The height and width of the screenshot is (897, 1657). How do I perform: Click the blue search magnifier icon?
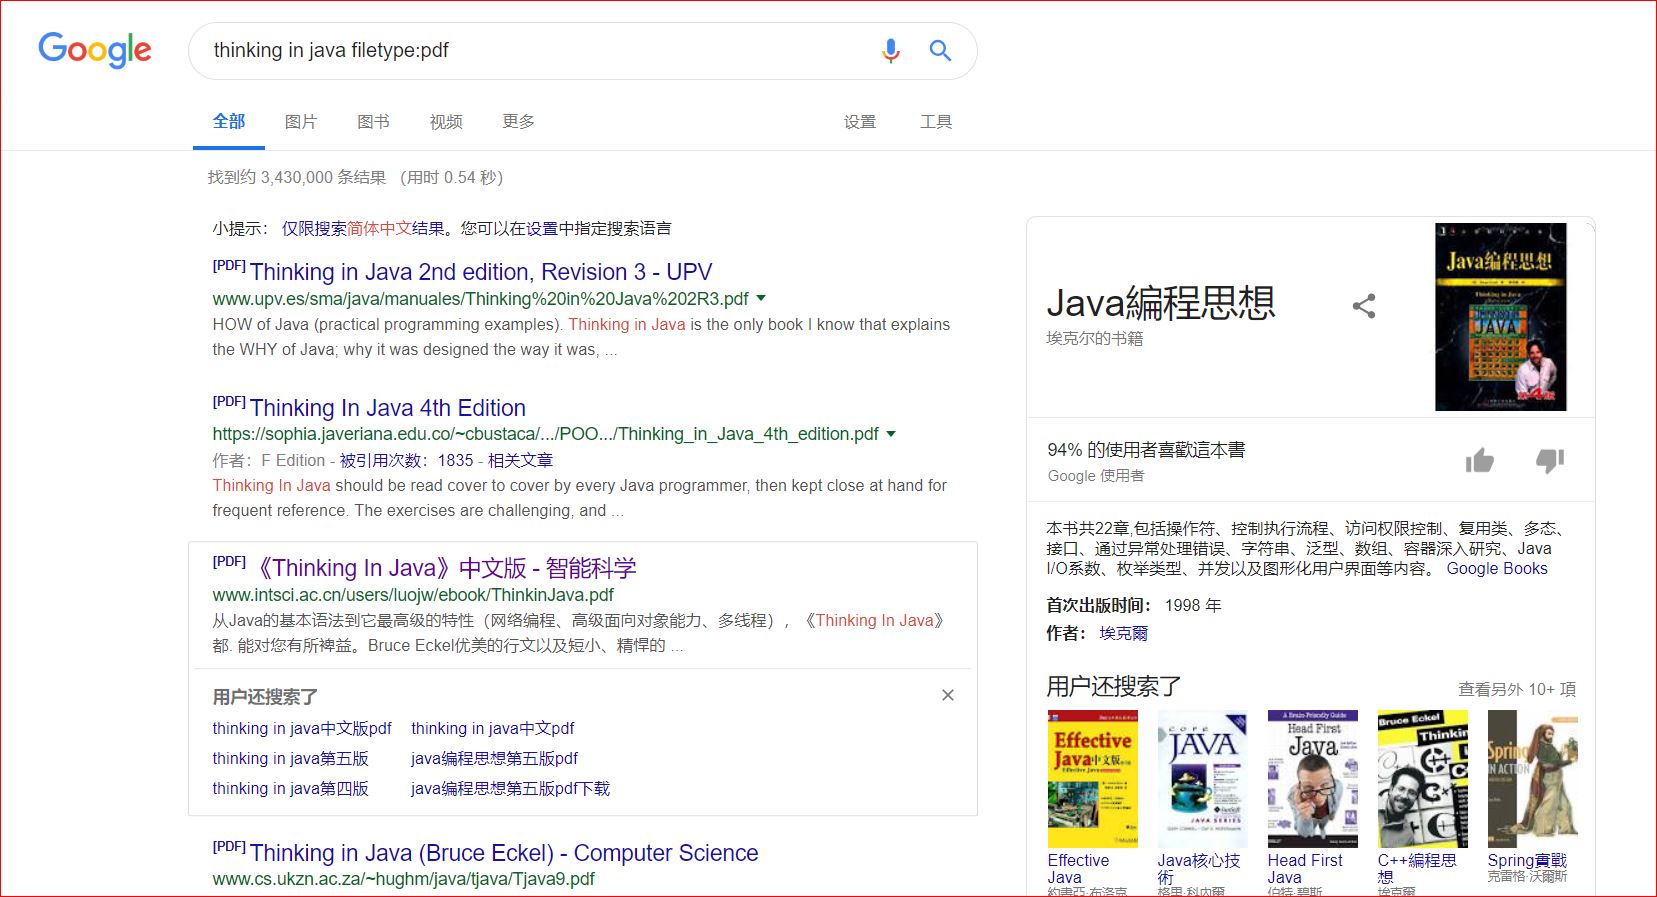tap(940, 50)
